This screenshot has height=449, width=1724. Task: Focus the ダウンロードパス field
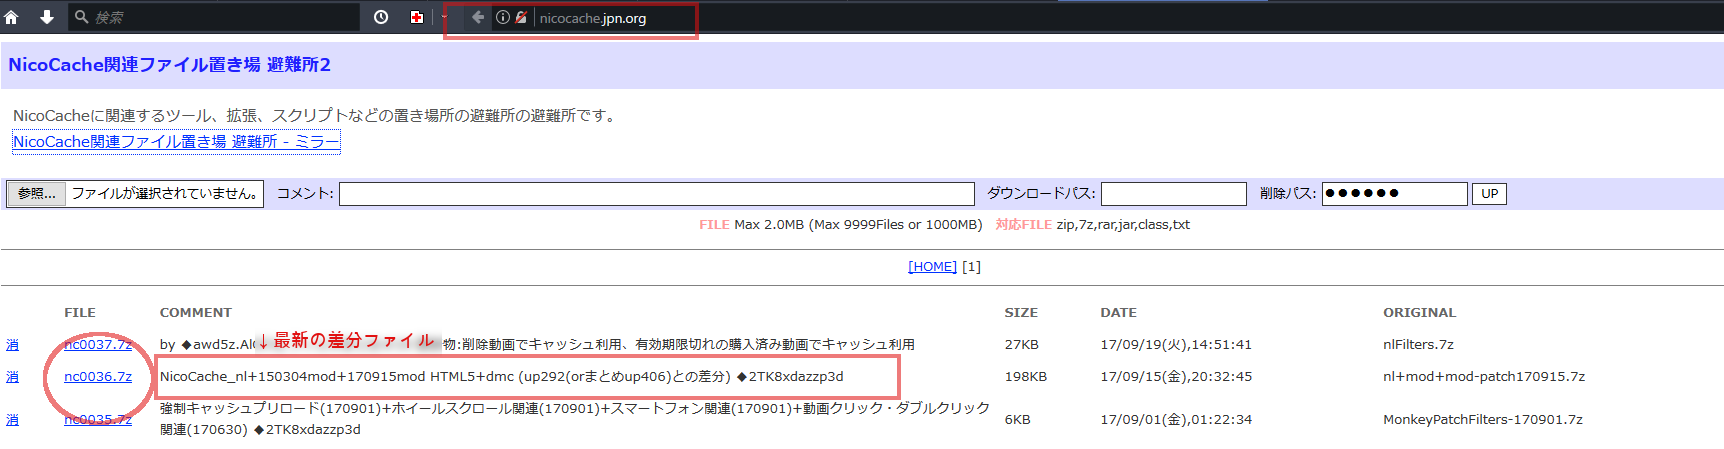point(1174,193)
